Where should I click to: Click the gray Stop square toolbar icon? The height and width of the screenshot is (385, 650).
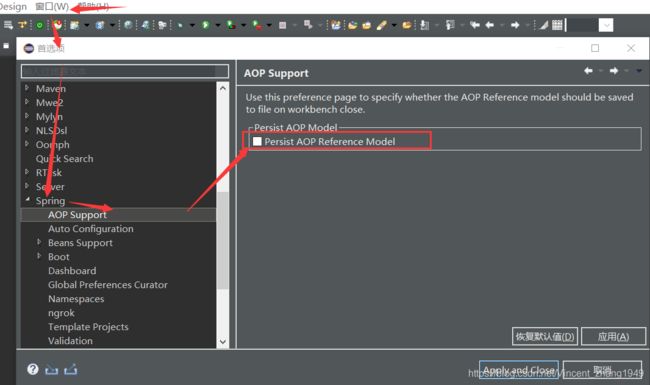(x=283, y=25)
